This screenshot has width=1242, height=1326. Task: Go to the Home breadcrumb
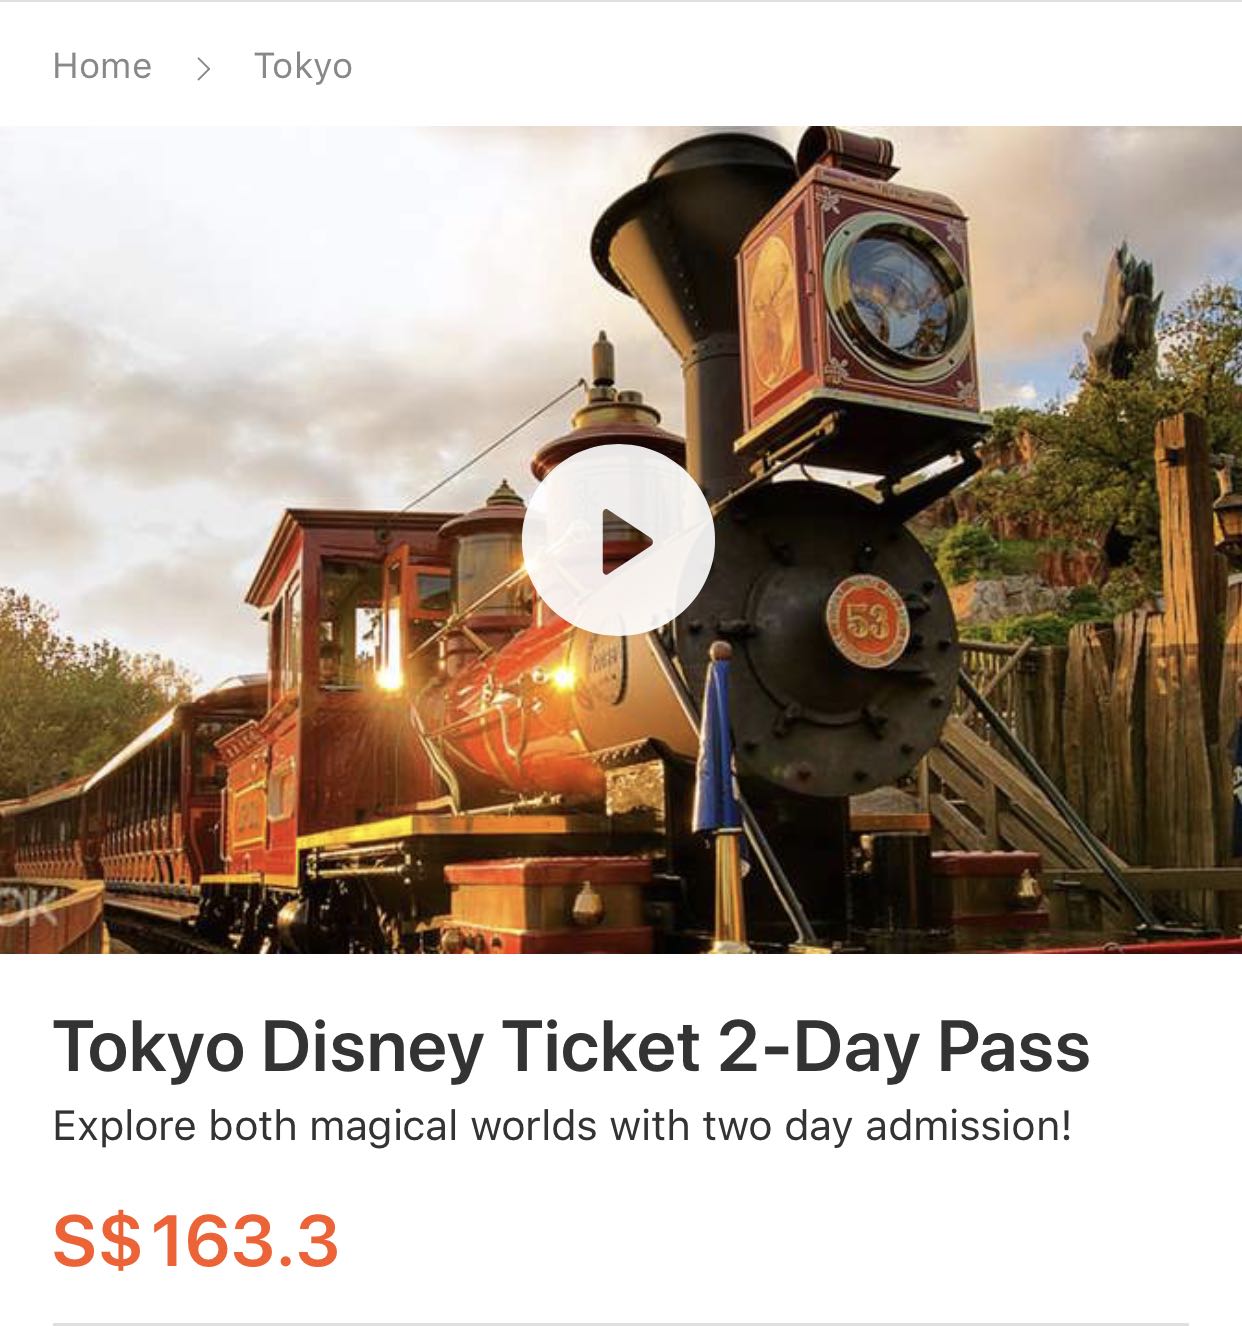click(x=102, y=66)
